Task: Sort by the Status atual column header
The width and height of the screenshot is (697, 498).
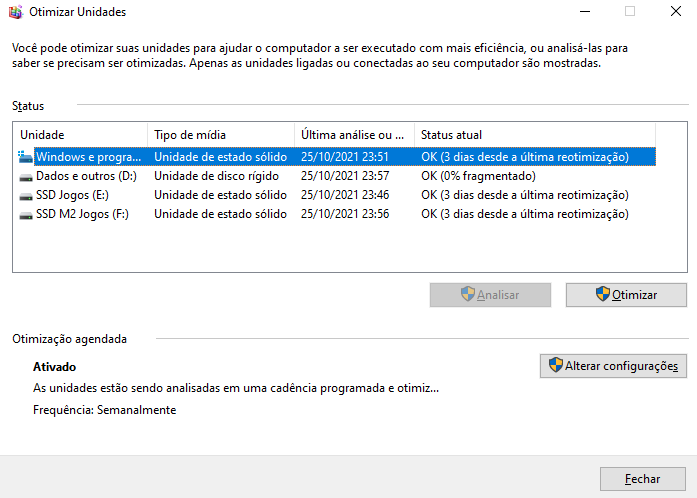Action: coord(535,135)
